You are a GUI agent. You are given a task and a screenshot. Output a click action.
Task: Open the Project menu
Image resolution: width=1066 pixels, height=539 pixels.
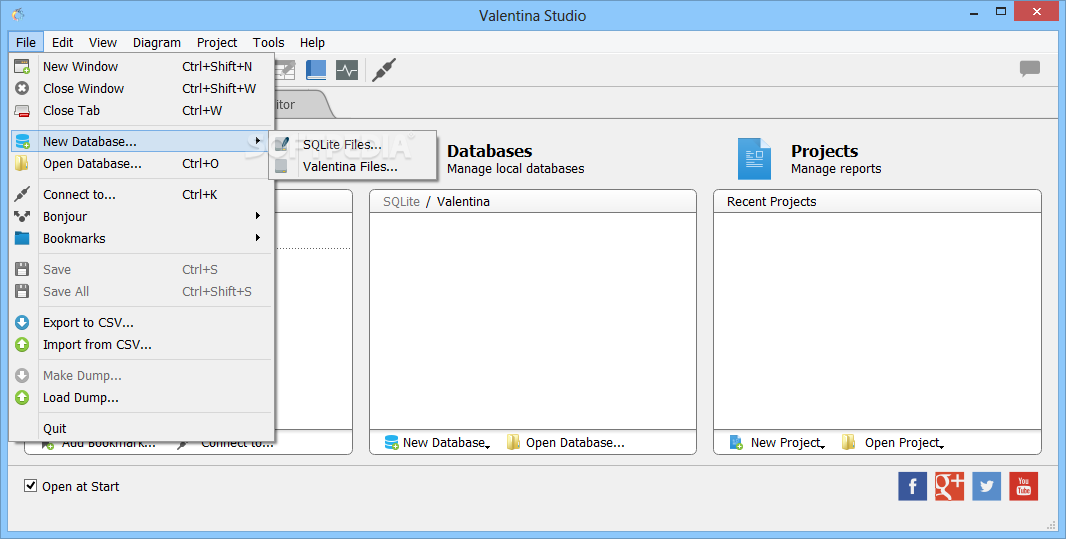217,42
